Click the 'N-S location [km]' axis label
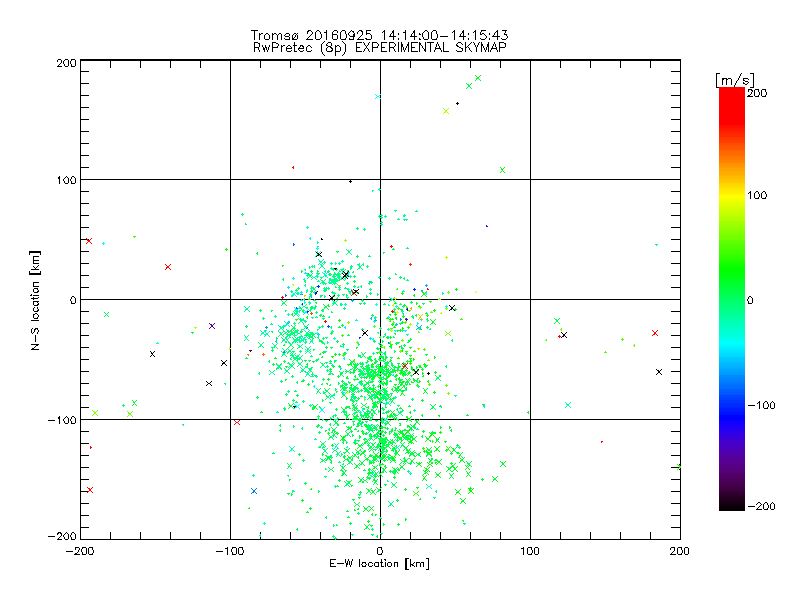800x600 pixels. 35,301
